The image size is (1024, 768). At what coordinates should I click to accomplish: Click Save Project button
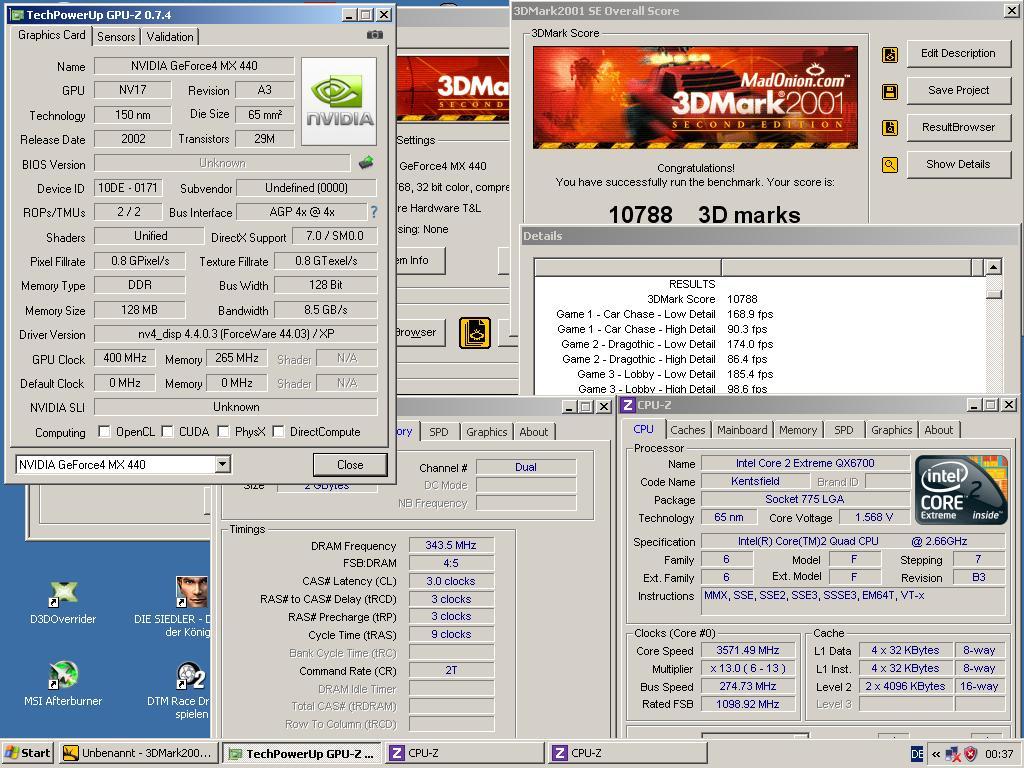coord(958,90)
